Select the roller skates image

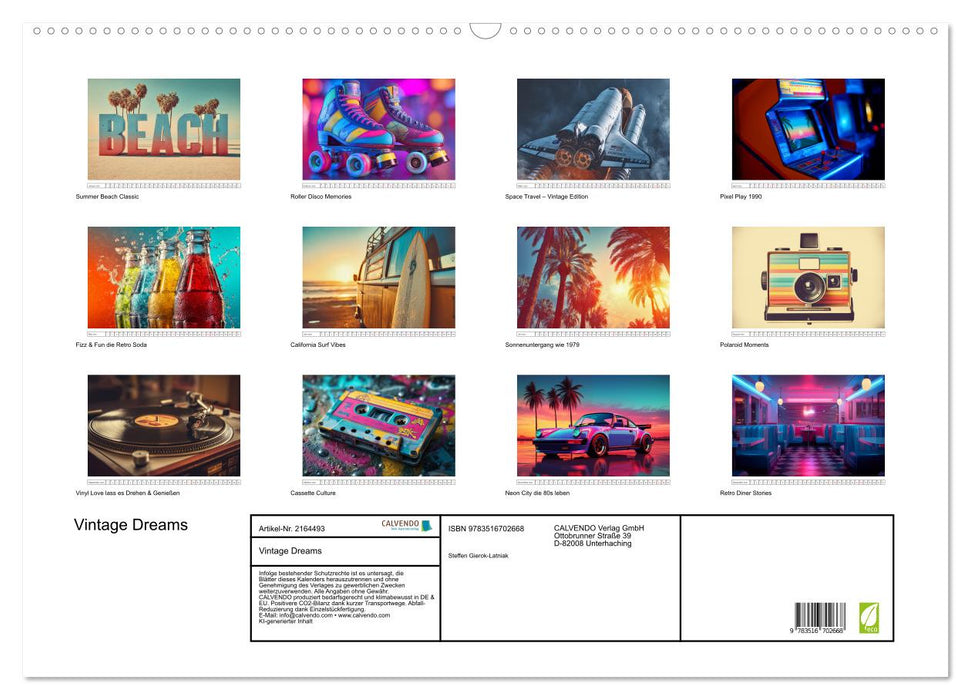[x=378, y=129]
